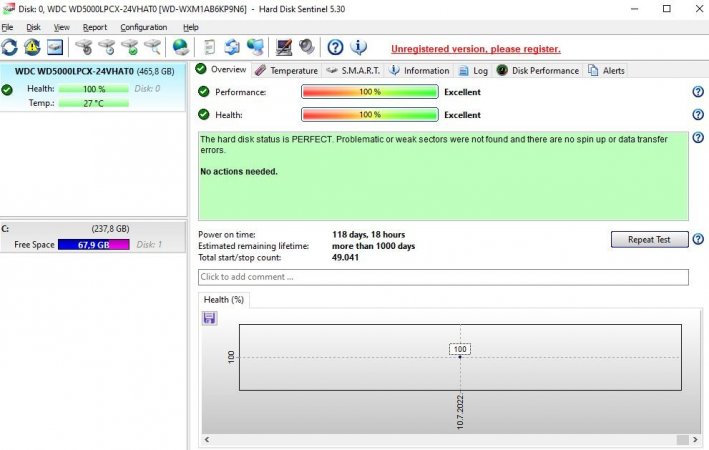Click the globe and monitor toolbar icon
The image size is (709, 450).
[x=255, y=47]
